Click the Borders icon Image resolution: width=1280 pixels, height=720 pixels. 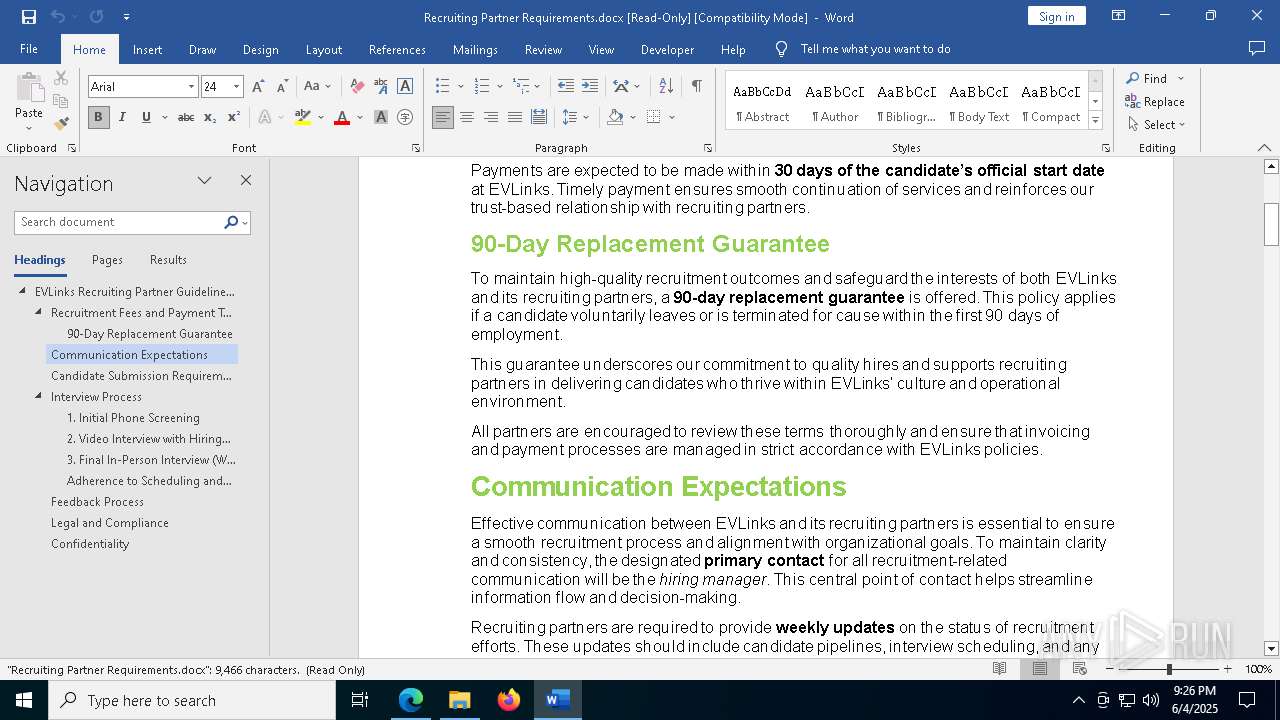tap(654, 117)
